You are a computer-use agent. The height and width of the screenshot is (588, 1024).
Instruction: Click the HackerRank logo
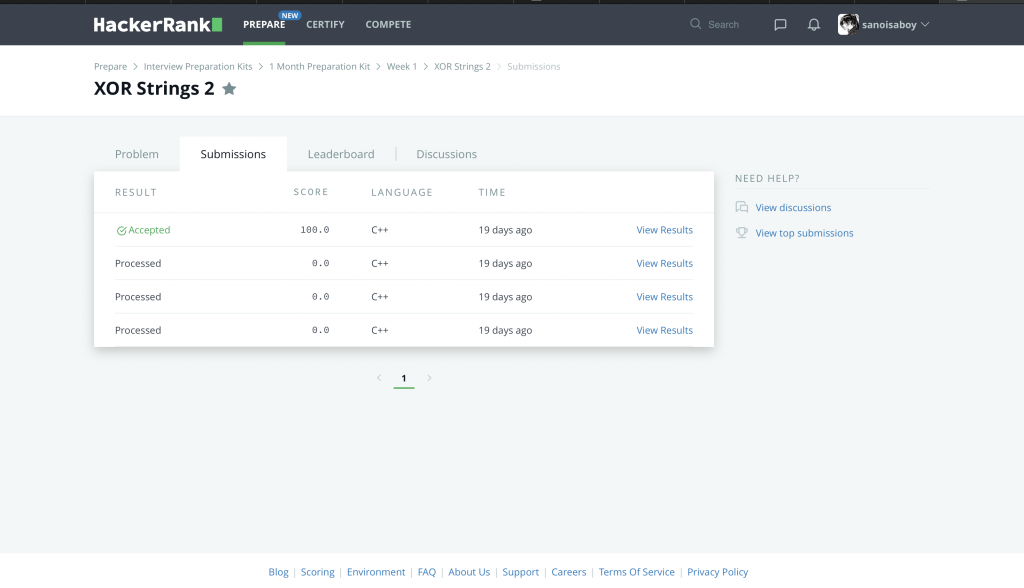coord(158,25)
